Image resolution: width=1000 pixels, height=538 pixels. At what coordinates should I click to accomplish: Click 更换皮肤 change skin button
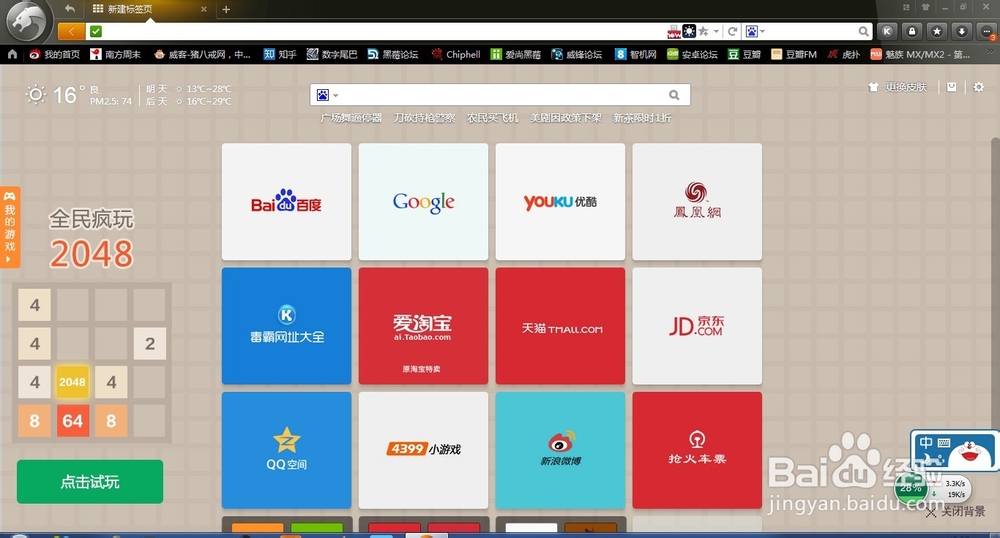tap(898, 87)
